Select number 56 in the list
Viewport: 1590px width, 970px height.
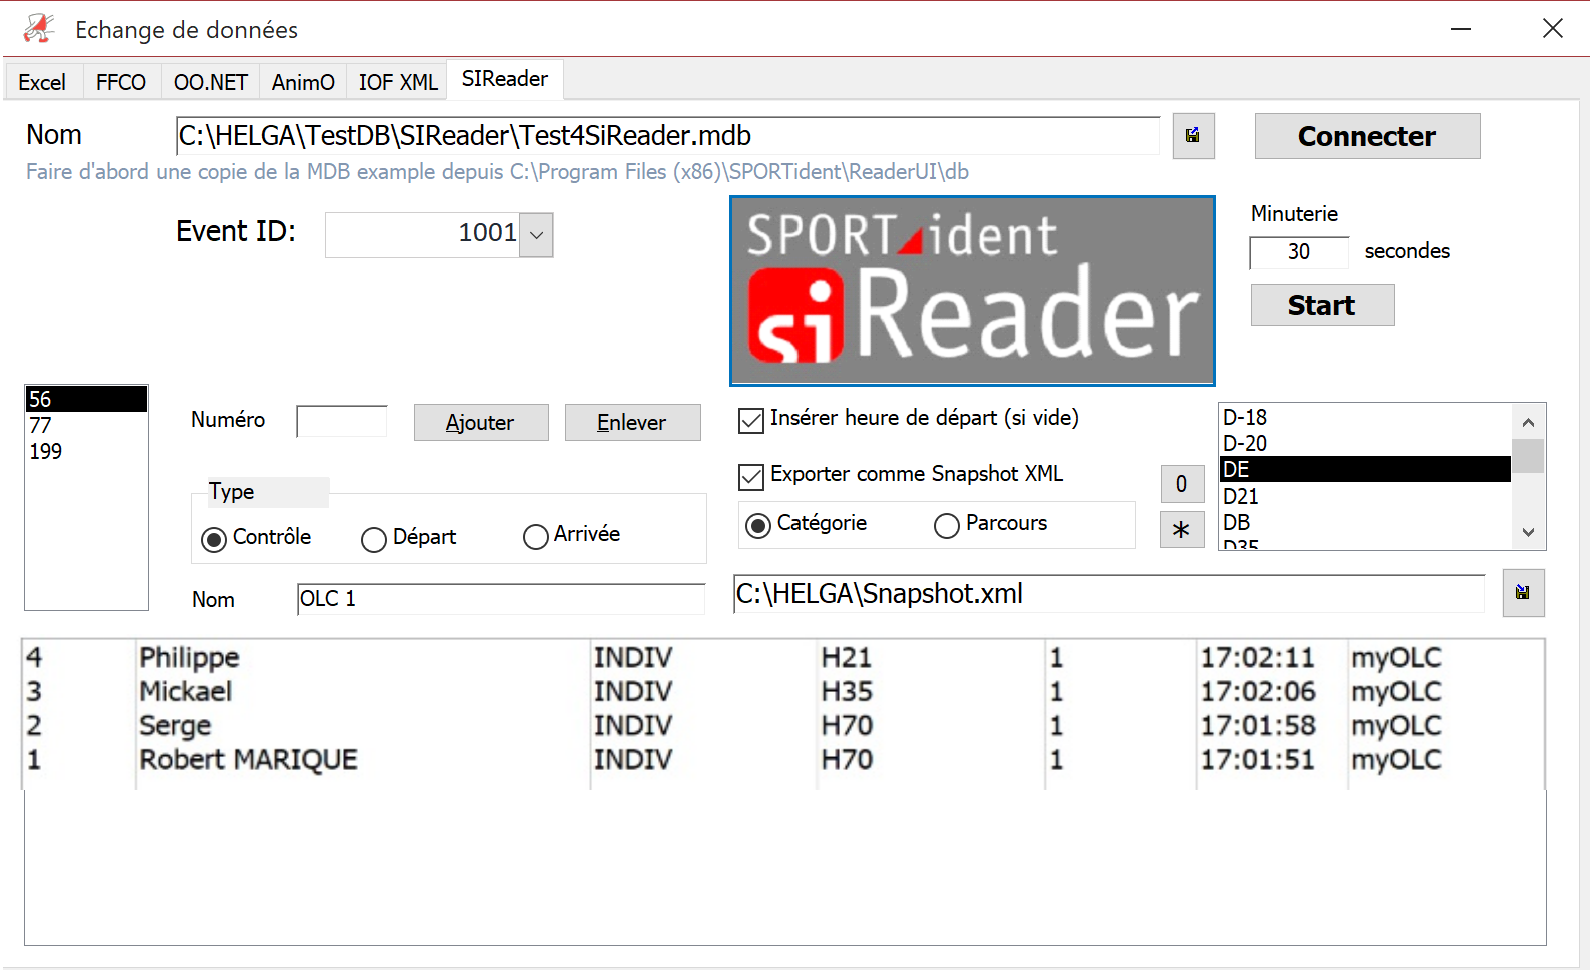(x=86, y=400)
